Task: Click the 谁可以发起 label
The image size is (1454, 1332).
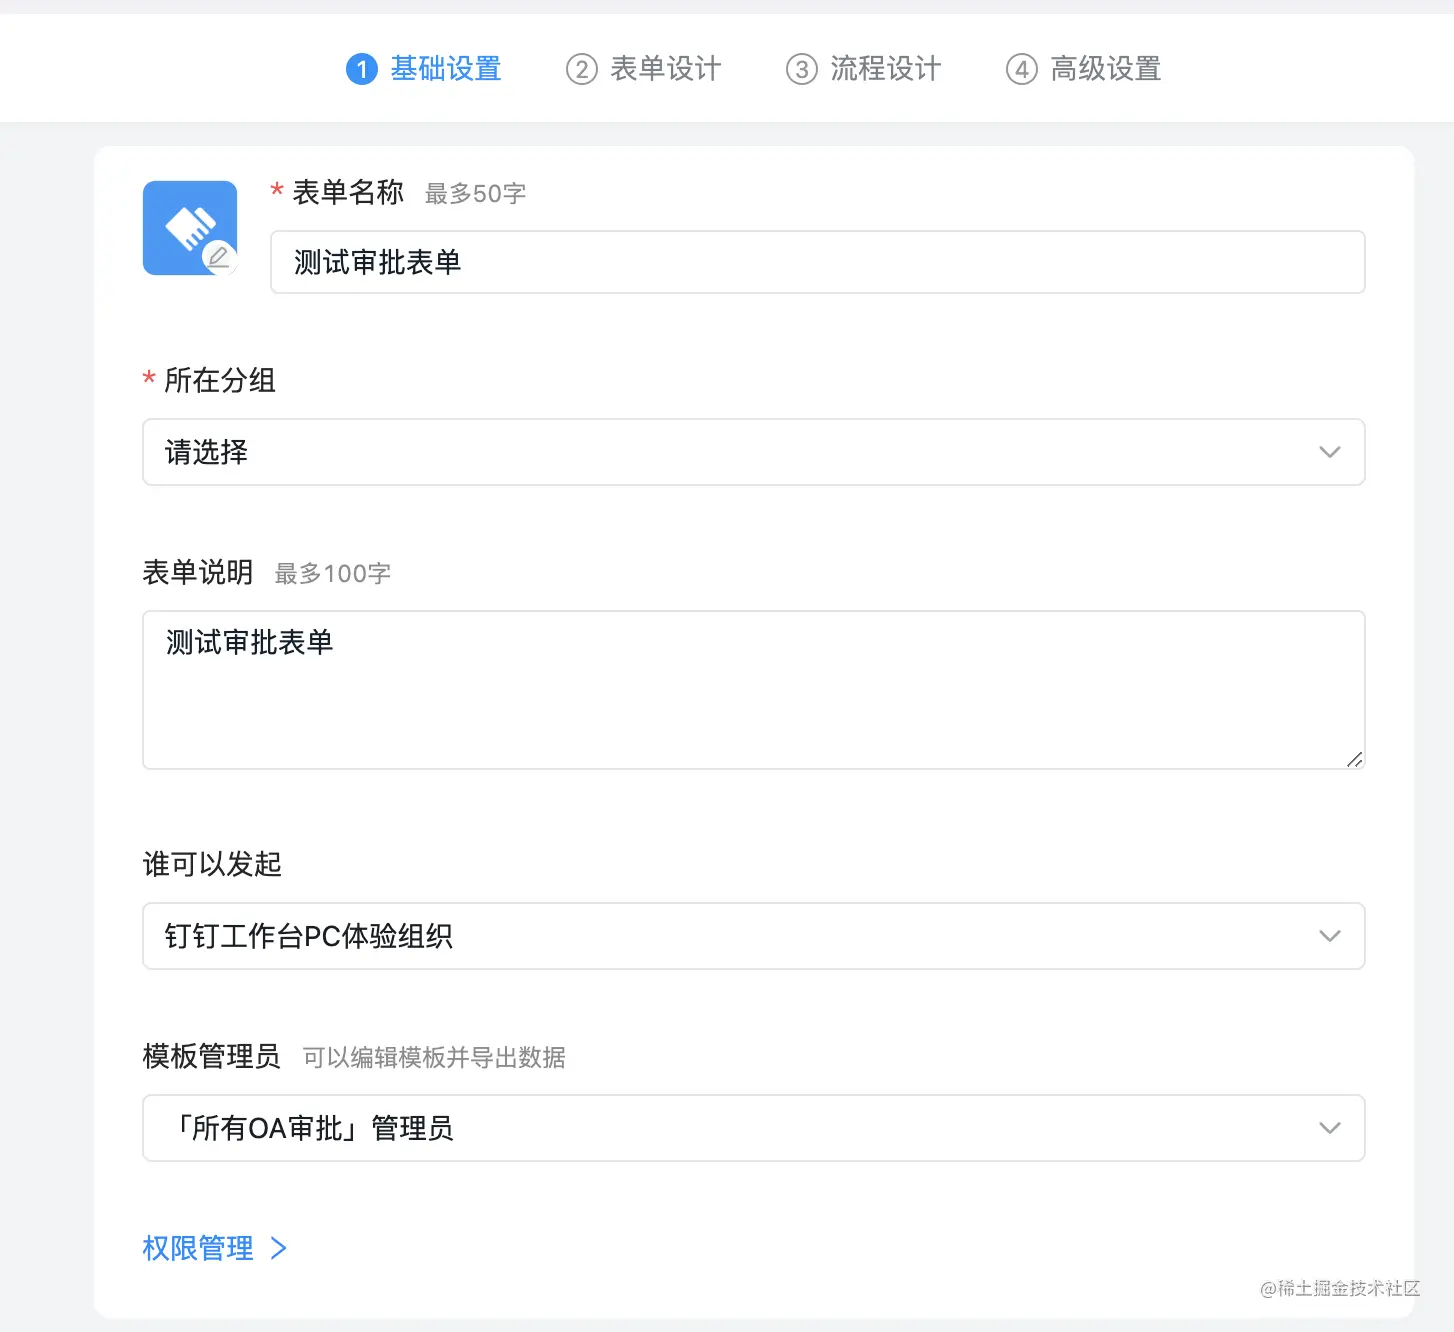Action: pyautogui.click(x=212, y=864)
